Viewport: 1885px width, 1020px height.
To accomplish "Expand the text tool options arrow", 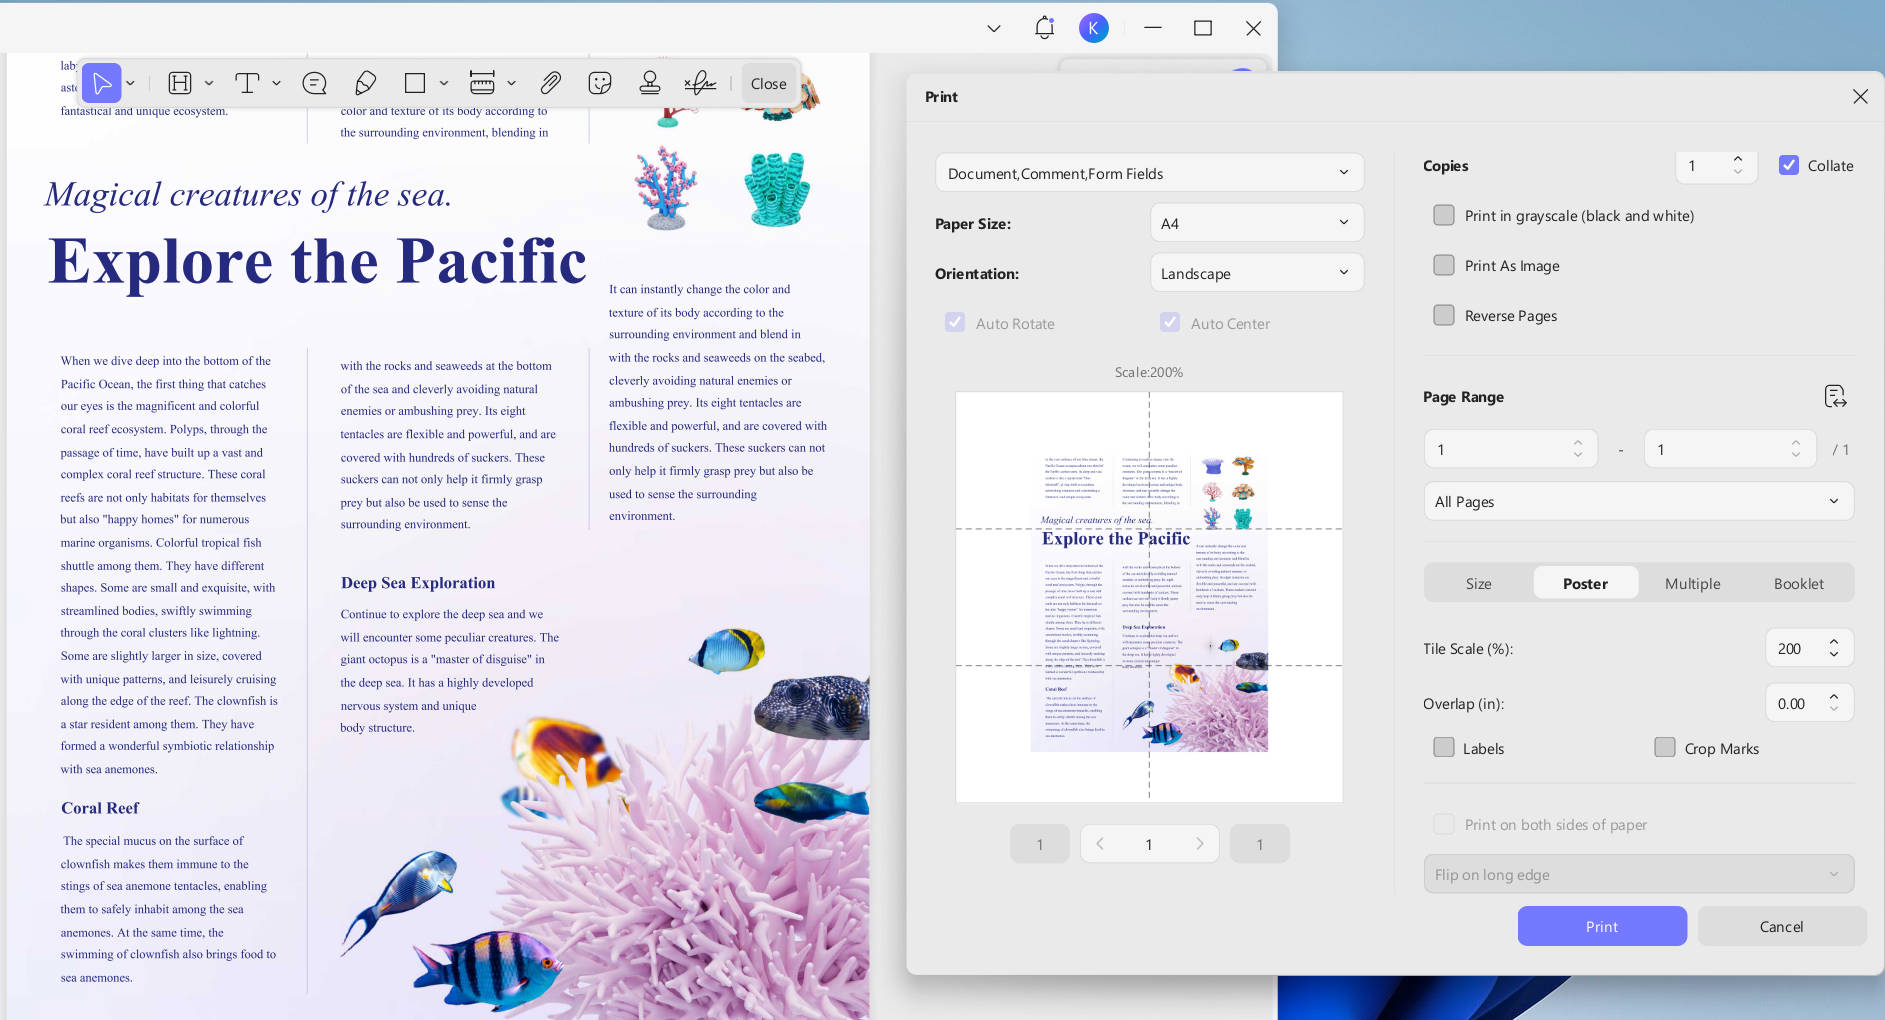I will tap(276, 83).
